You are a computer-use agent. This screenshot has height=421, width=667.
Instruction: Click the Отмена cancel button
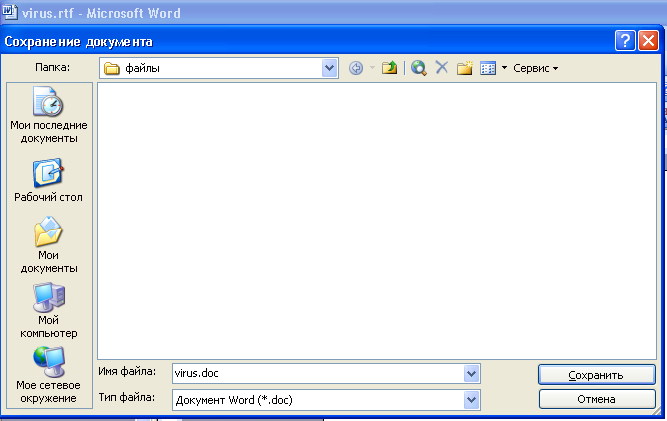pyautogui.click(x=596, y=399)
